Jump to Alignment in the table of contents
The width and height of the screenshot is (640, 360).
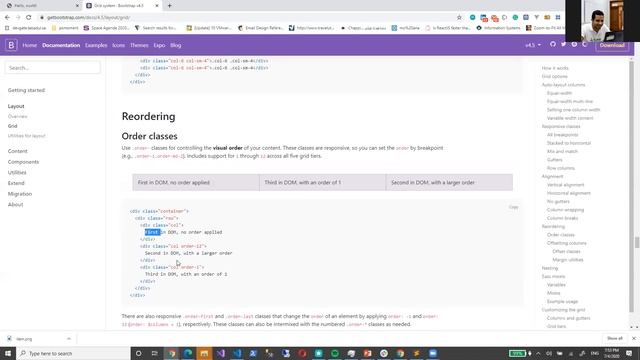pyautogui.click(x=552, y=176)
